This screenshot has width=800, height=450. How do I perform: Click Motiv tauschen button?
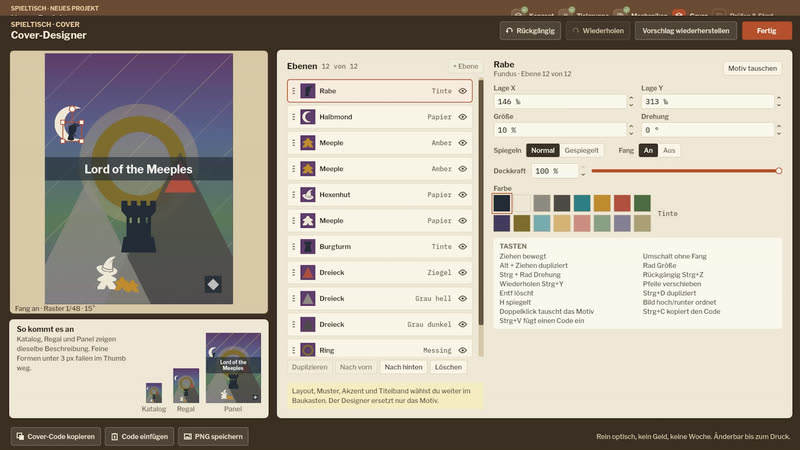pyautogui.click(x=752, y=68)
